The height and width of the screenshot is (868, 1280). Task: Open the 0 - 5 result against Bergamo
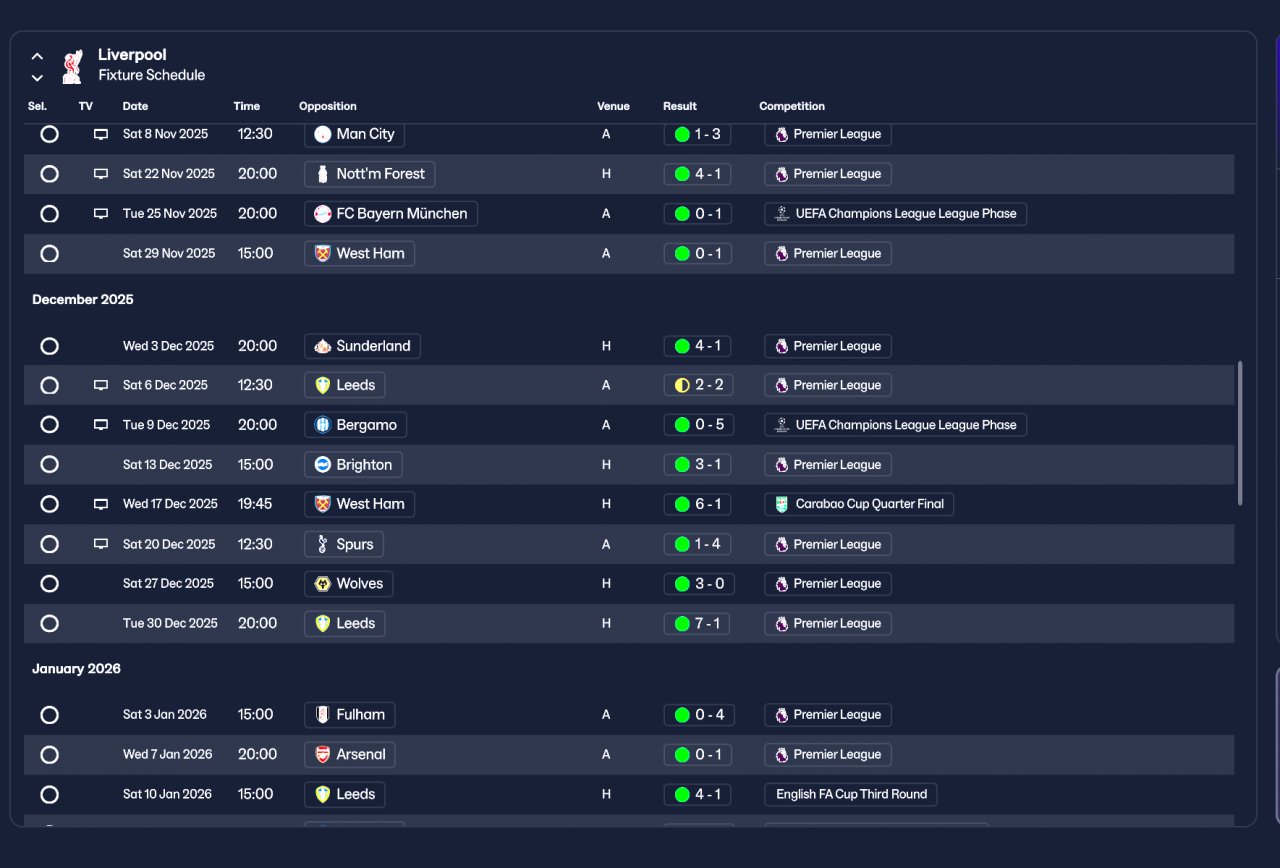click(698, 425)
